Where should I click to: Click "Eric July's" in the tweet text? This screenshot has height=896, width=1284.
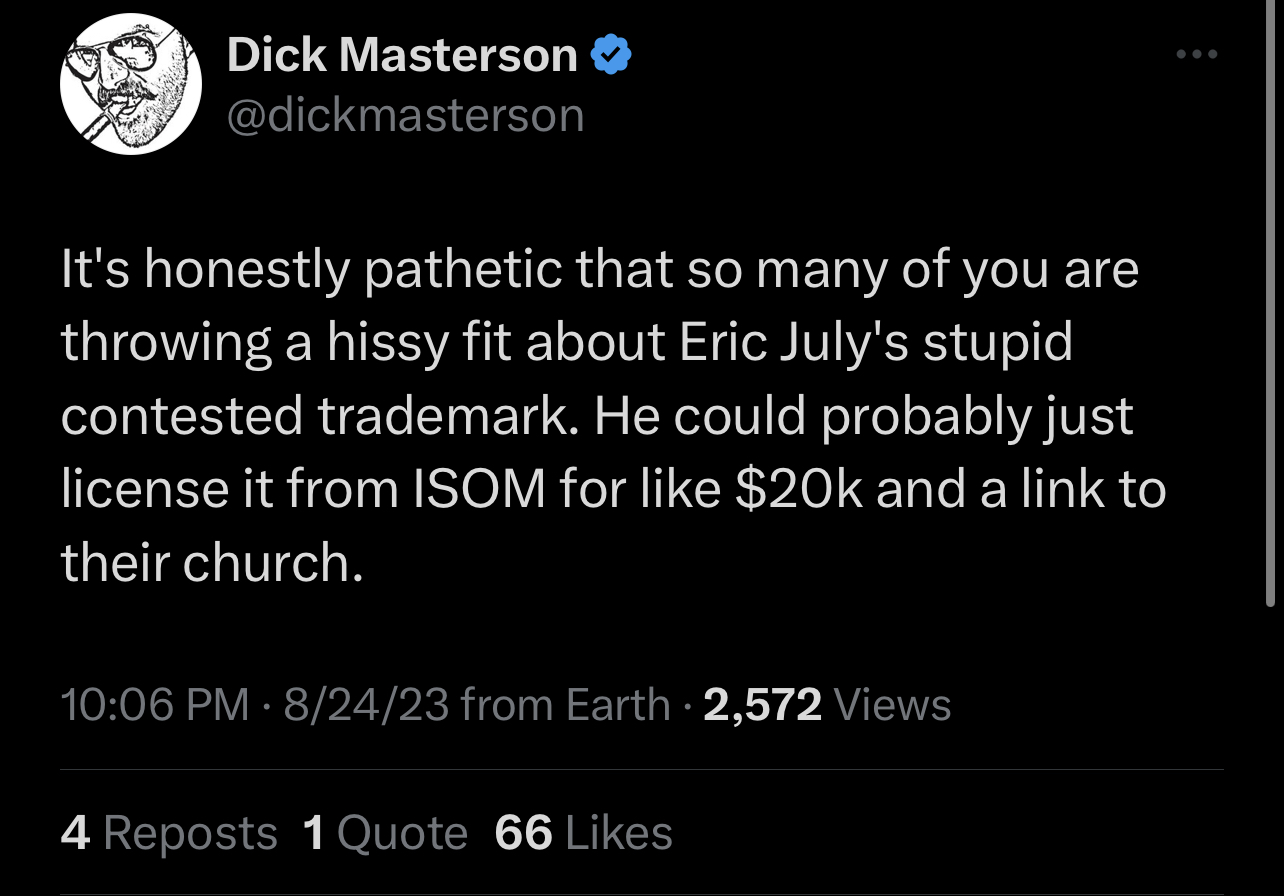(794, 343)
